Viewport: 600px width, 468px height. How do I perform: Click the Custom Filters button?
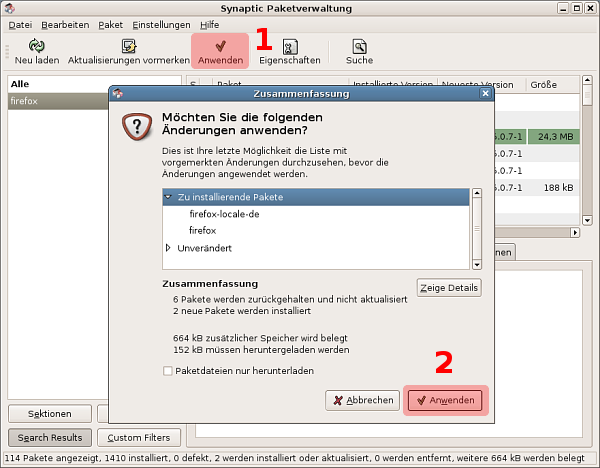[139, 437]
